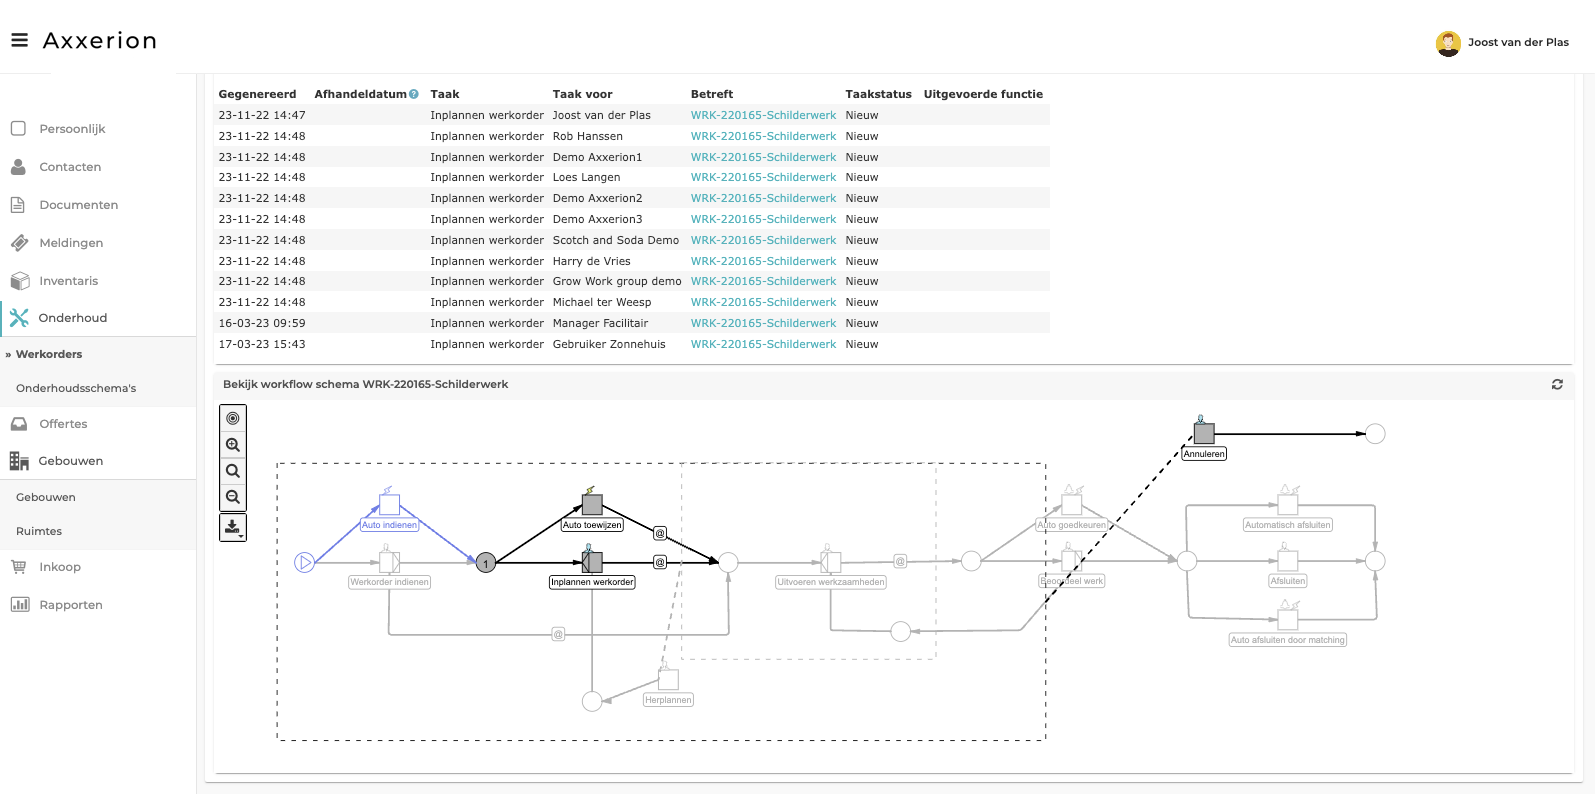Zoom out of the workflow diagram
The height and width of the screenshot is (794, 1595).
pos(233,497)
